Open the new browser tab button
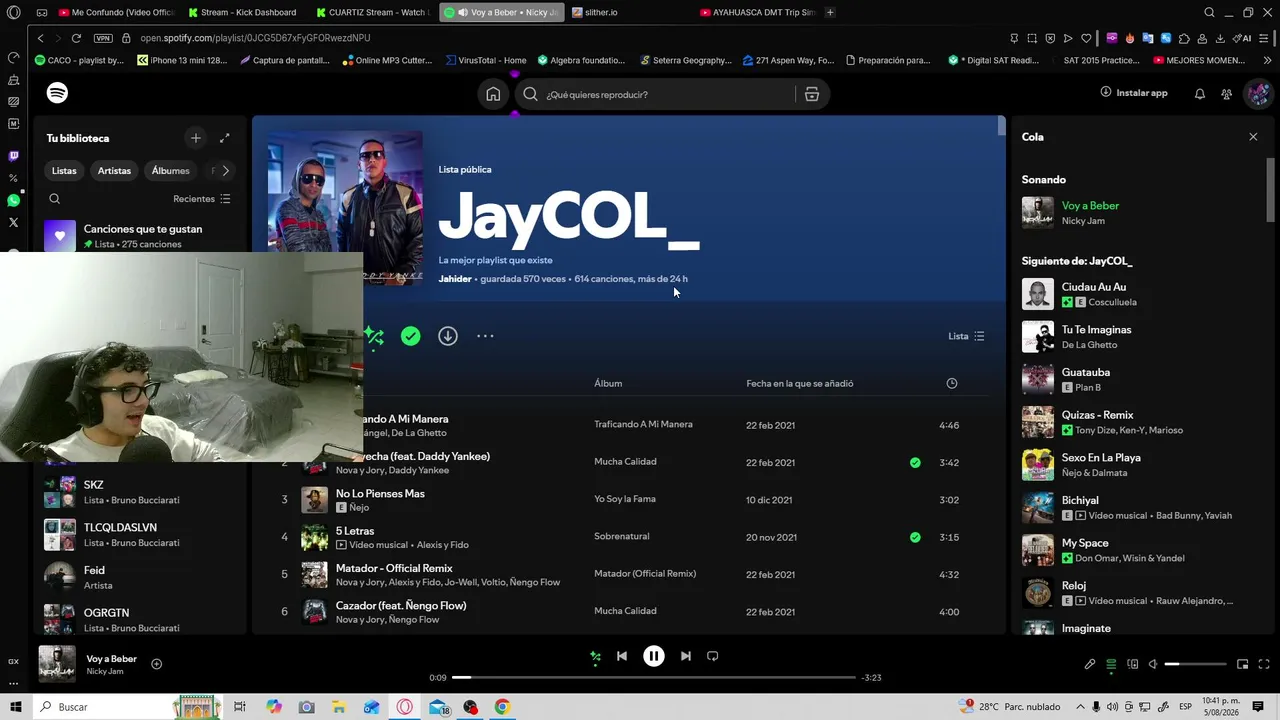The image size is (1280, 720). (x=830, y=13)
